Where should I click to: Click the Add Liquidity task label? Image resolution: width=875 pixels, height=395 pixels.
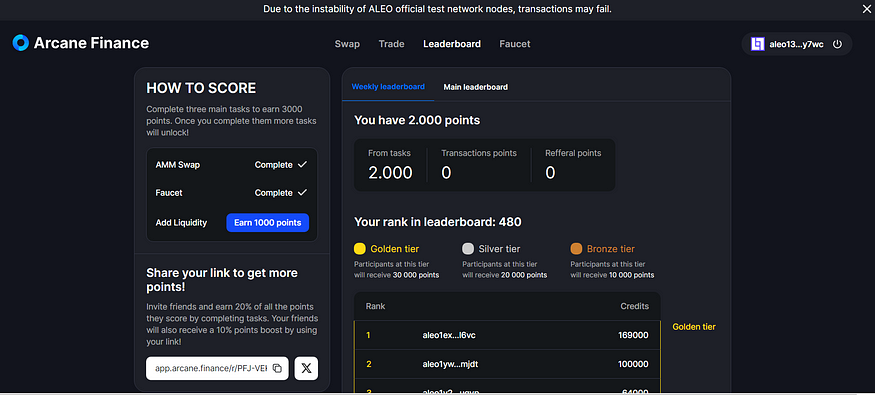coord(181,223)
